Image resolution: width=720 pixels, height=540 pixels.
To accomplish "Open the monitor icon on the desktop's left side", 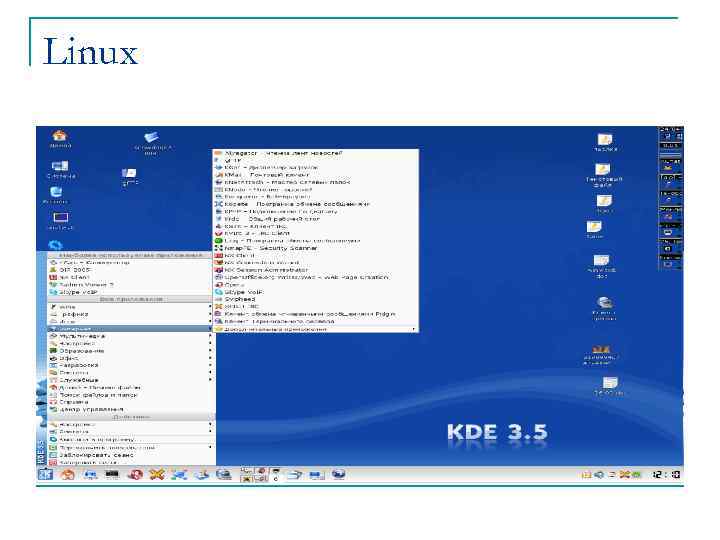I will [x=60, y=217].
